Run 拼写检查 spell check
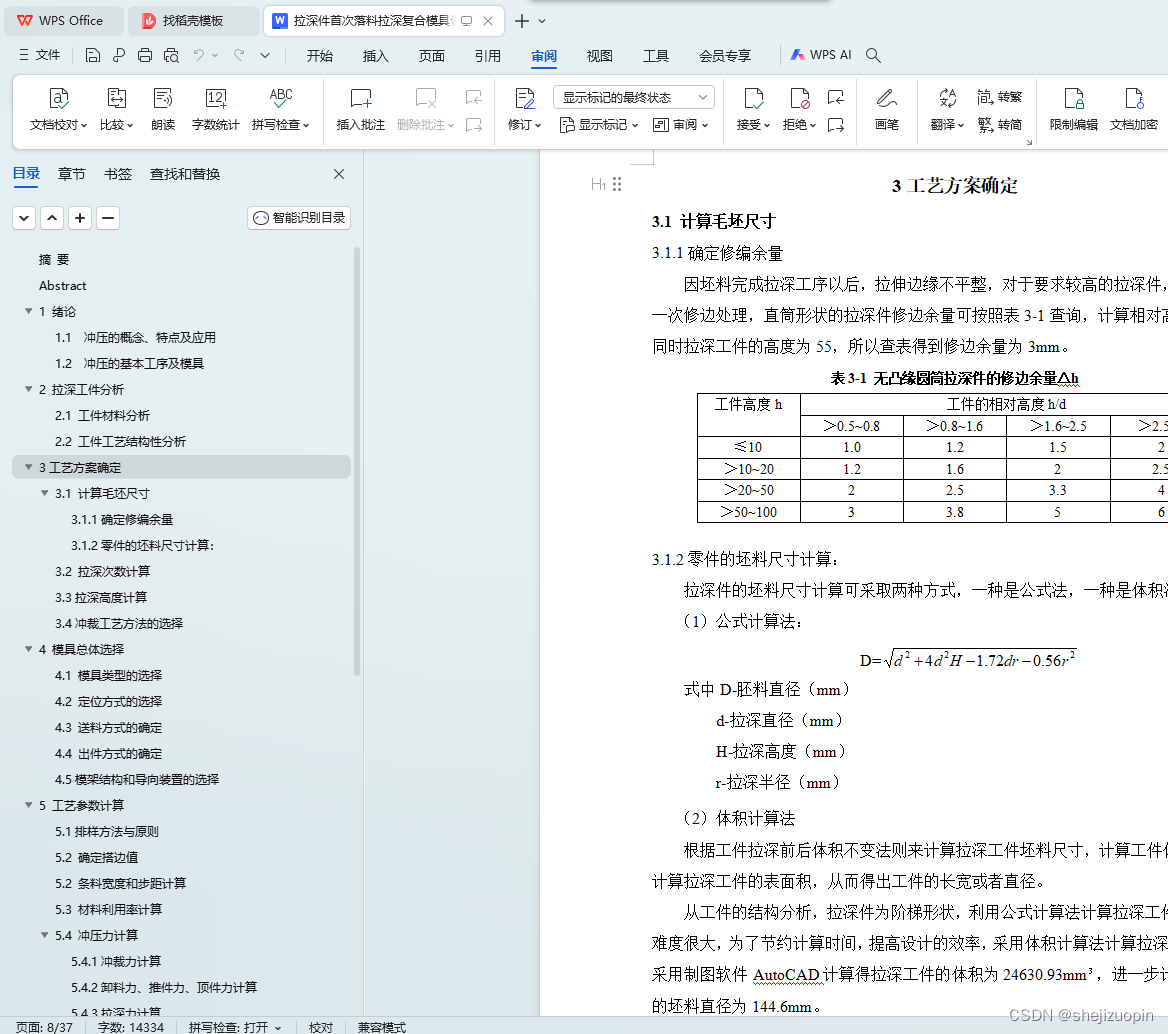Screen dimensions: 1168x1034 click(280, 109)
